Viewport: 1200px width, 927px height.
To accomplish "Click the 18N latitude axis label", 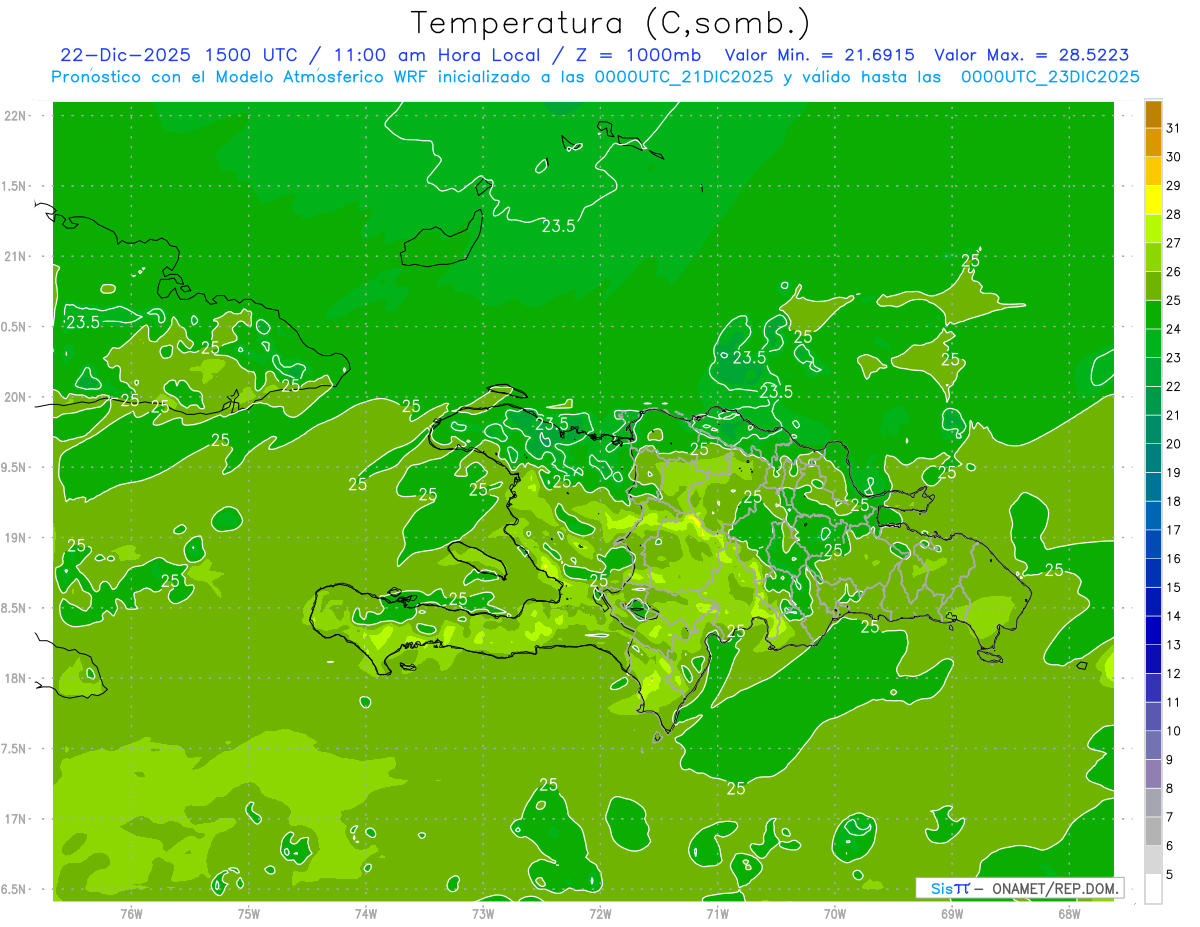I will [x=15, y=678].
